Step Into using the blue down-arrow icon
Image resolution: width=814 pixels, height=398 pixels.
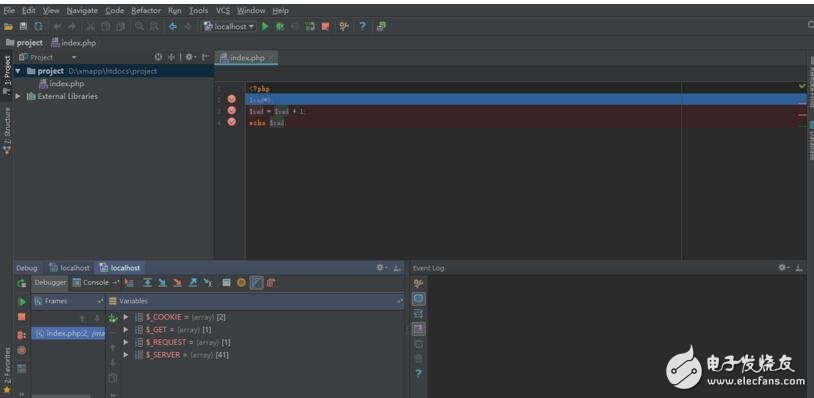coord(162,283)
